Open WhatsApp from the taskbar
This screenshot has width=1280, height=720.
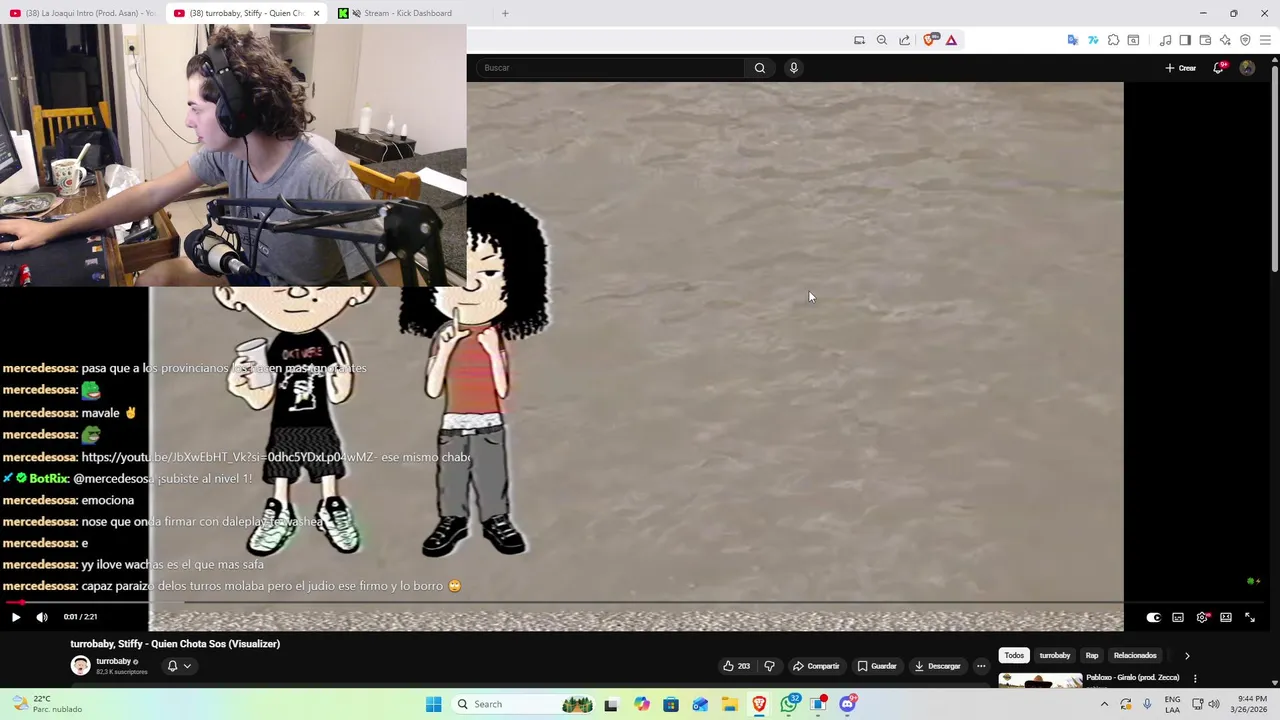pos(789,704)
